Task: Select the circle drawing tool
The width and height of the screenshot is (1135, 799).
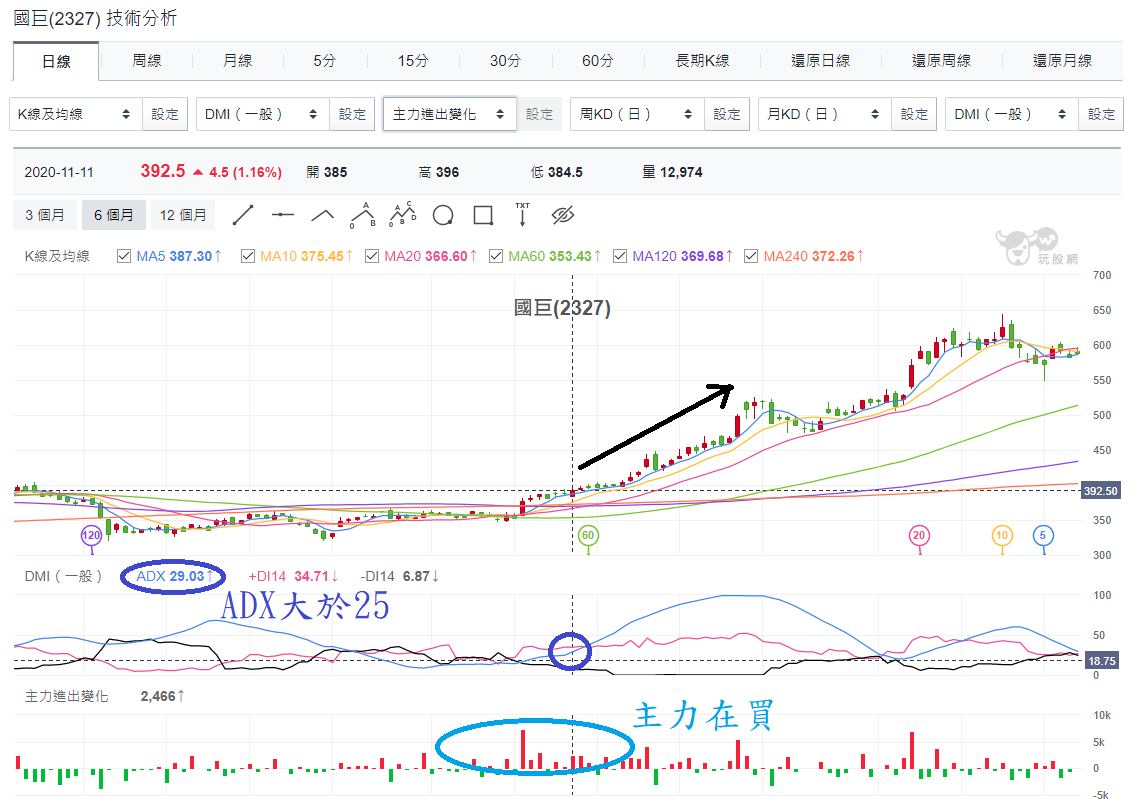Action: [442, 214]
